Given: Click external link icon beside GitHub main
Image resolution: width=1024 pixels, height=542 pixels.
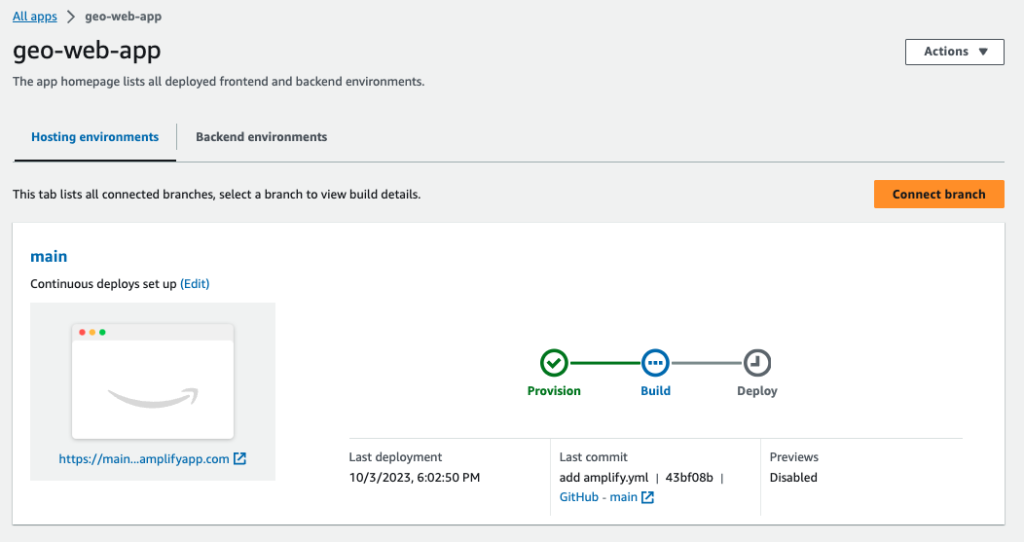Looking at the screenshot, I should coord(647,497).
